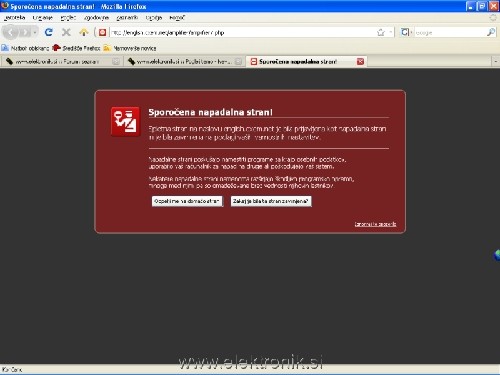Viewport: 500px width, 375px height.
Task: Click the ignore this warning link
Action: 375,224
